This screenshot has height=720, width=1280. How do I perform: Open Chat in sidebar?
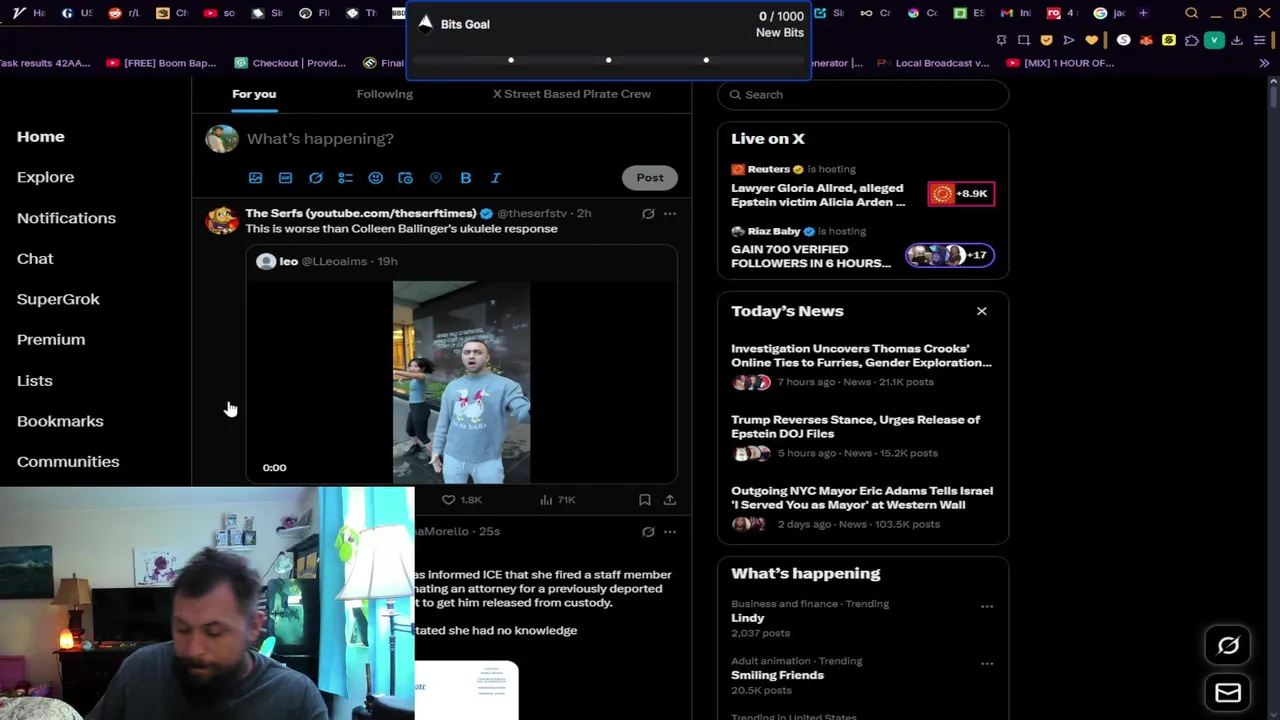[x=35, y=259]
